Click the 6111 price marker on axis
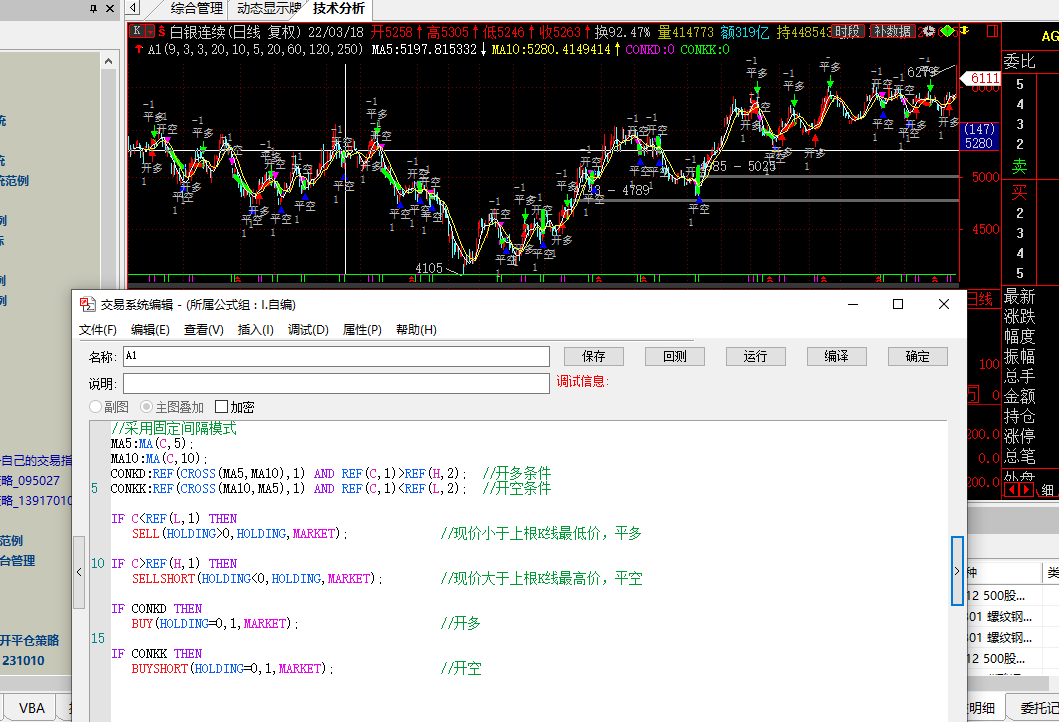This screenshot has width=1059, height=722. coord(981,78)
